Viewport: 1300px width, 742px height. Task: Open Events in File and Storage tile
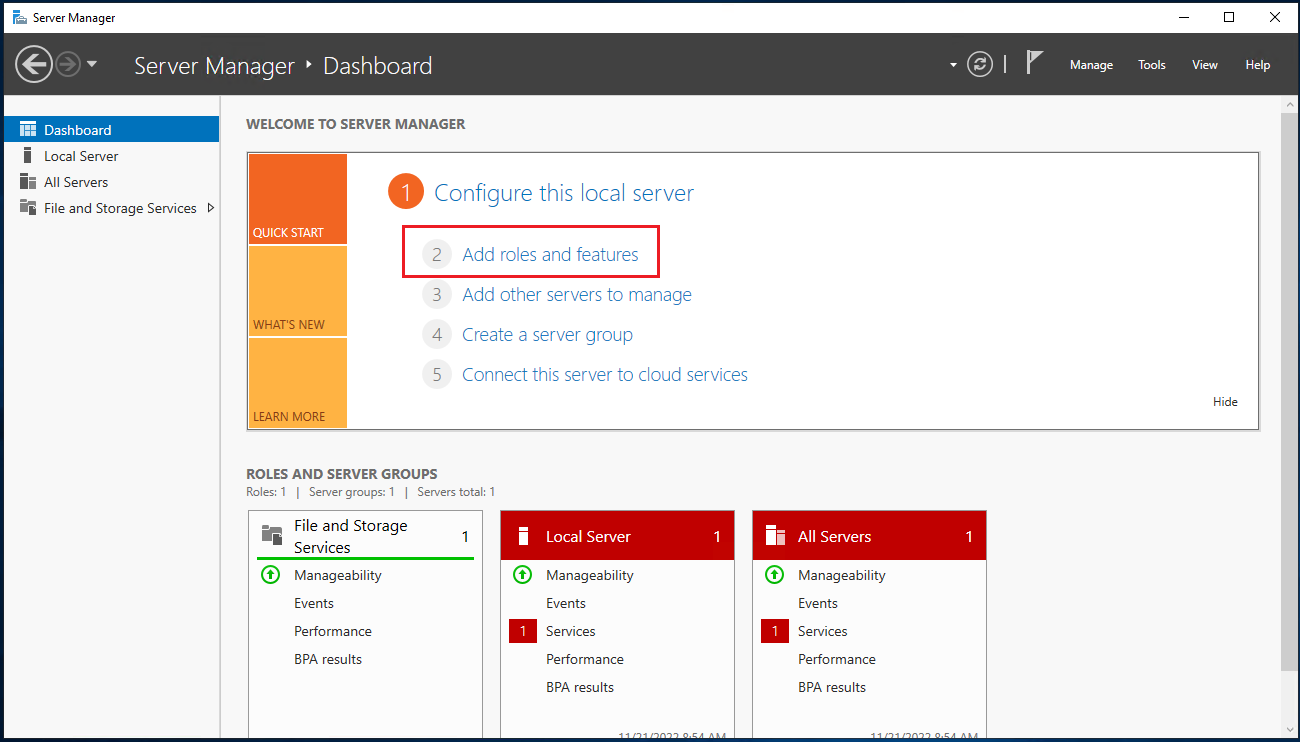(314, 603)
